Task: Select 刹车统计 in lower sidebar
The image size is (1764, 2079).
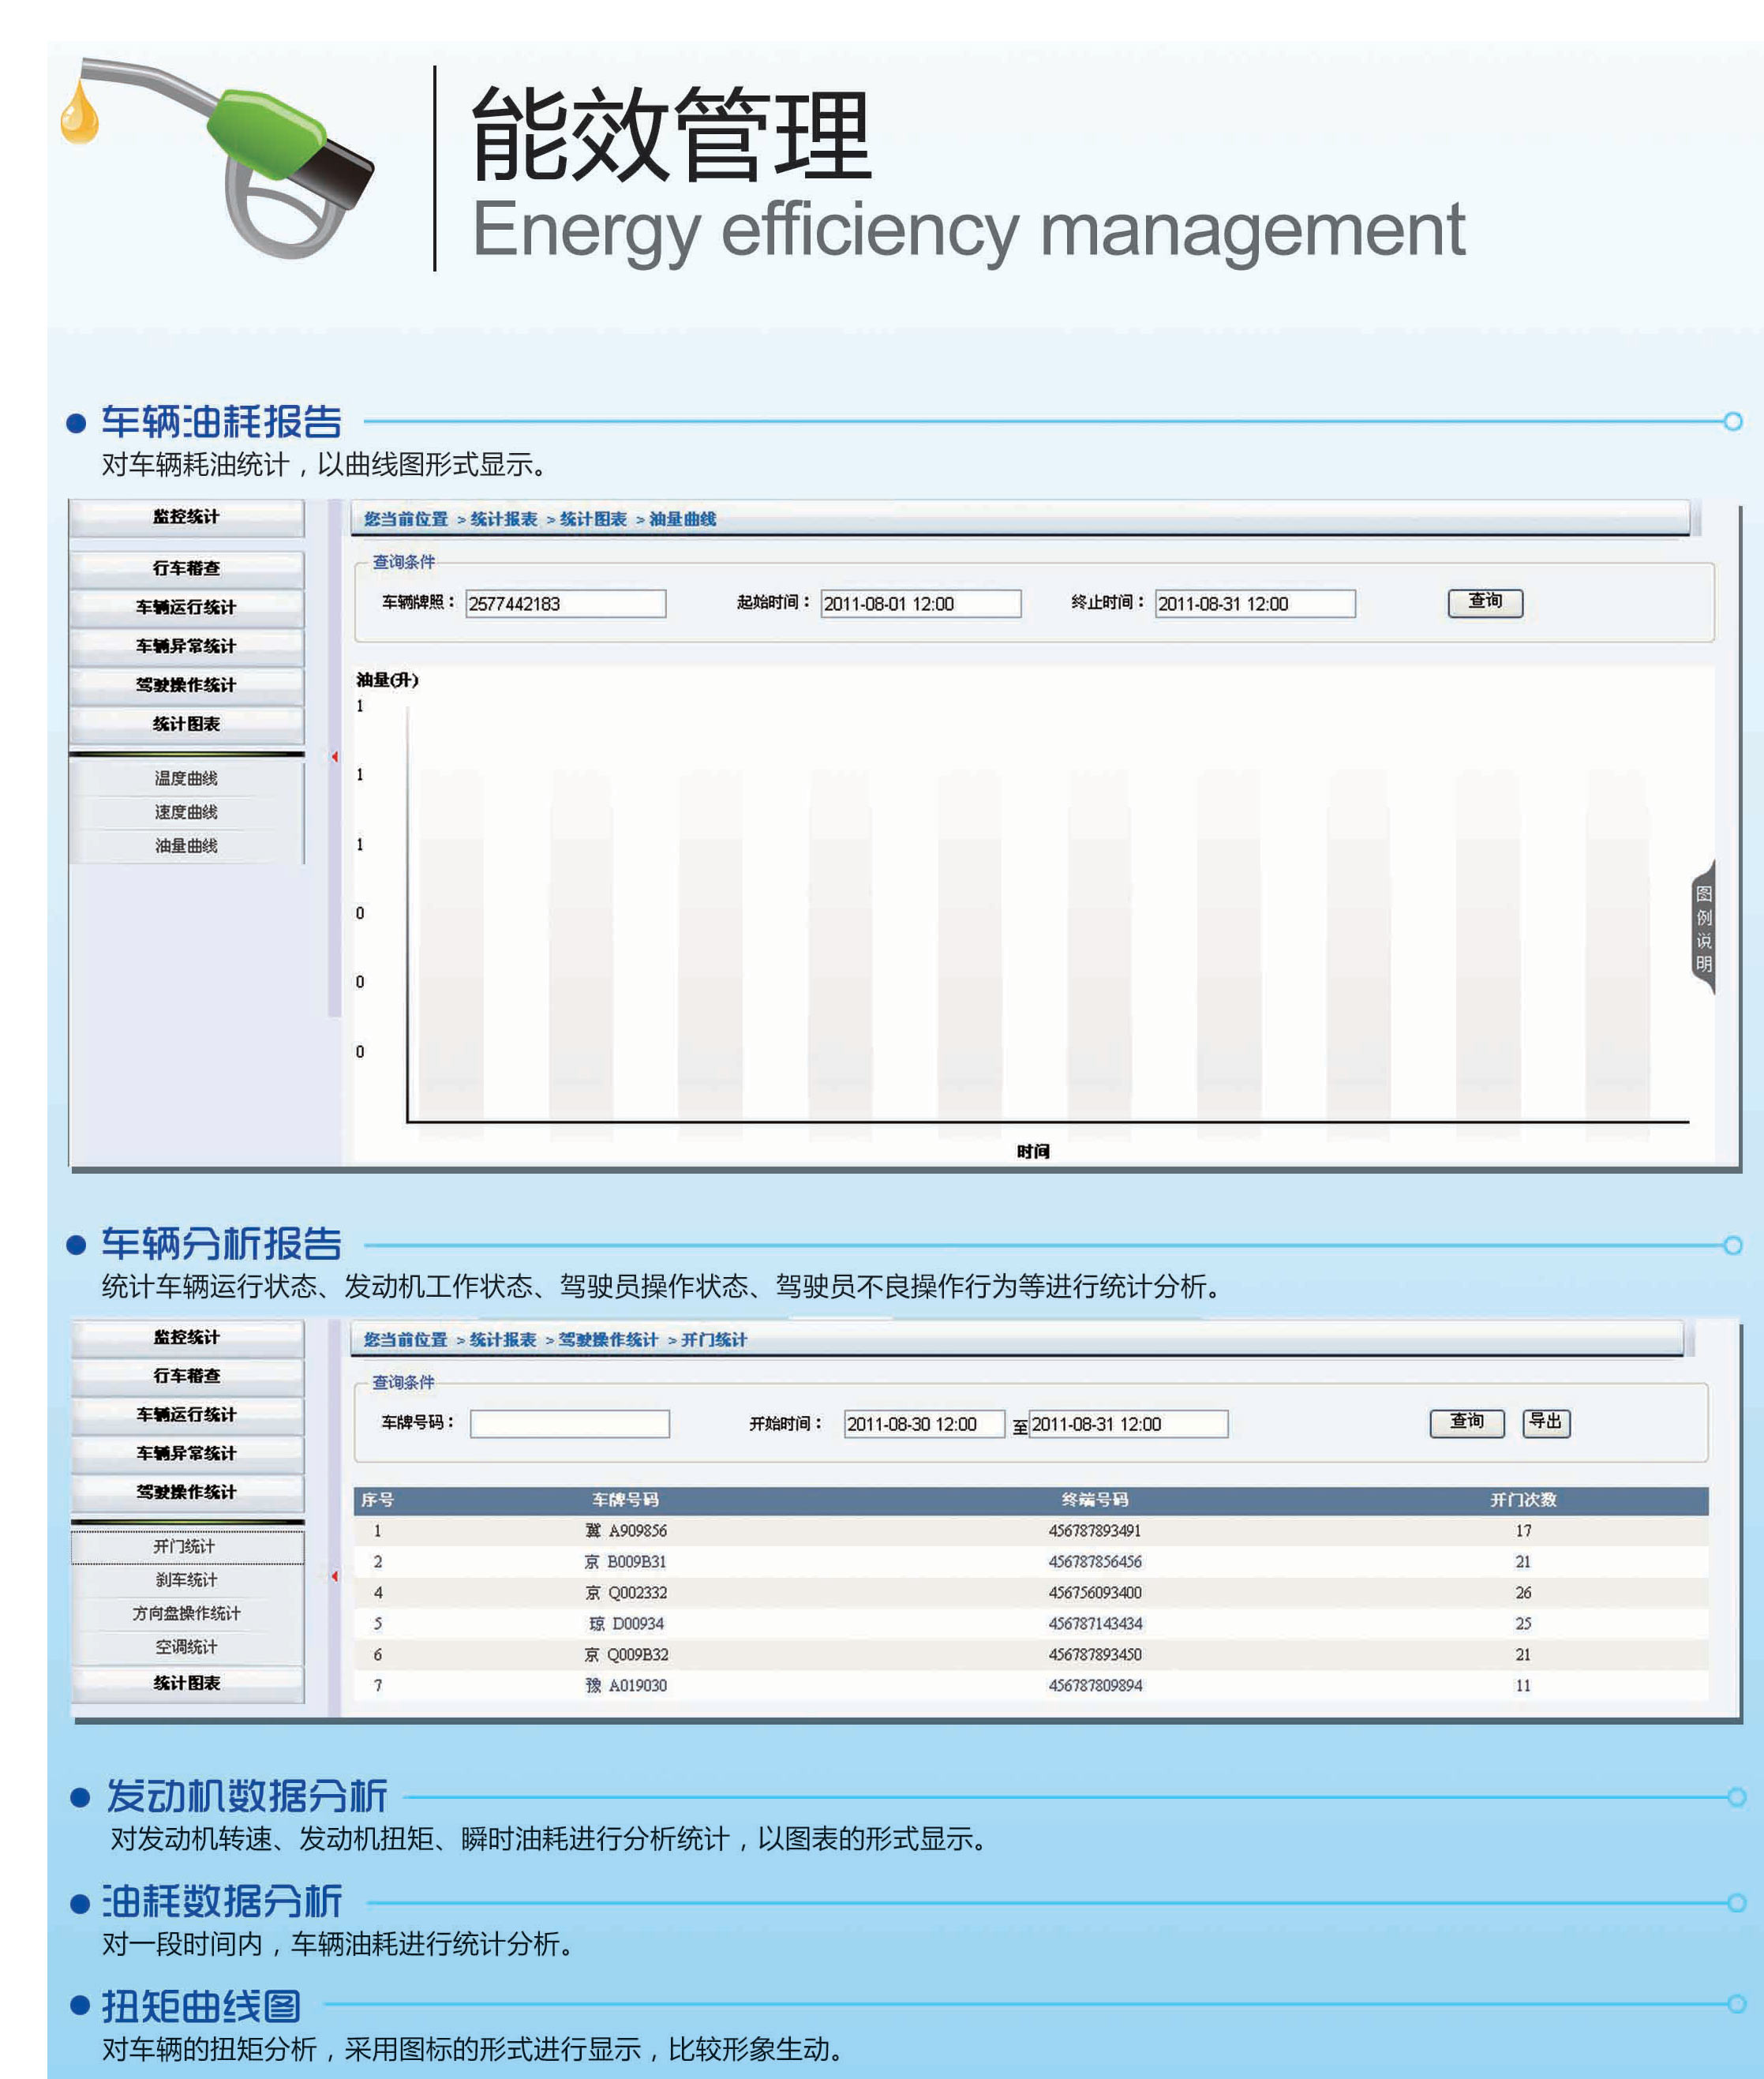Action: tap(186, 1580)
